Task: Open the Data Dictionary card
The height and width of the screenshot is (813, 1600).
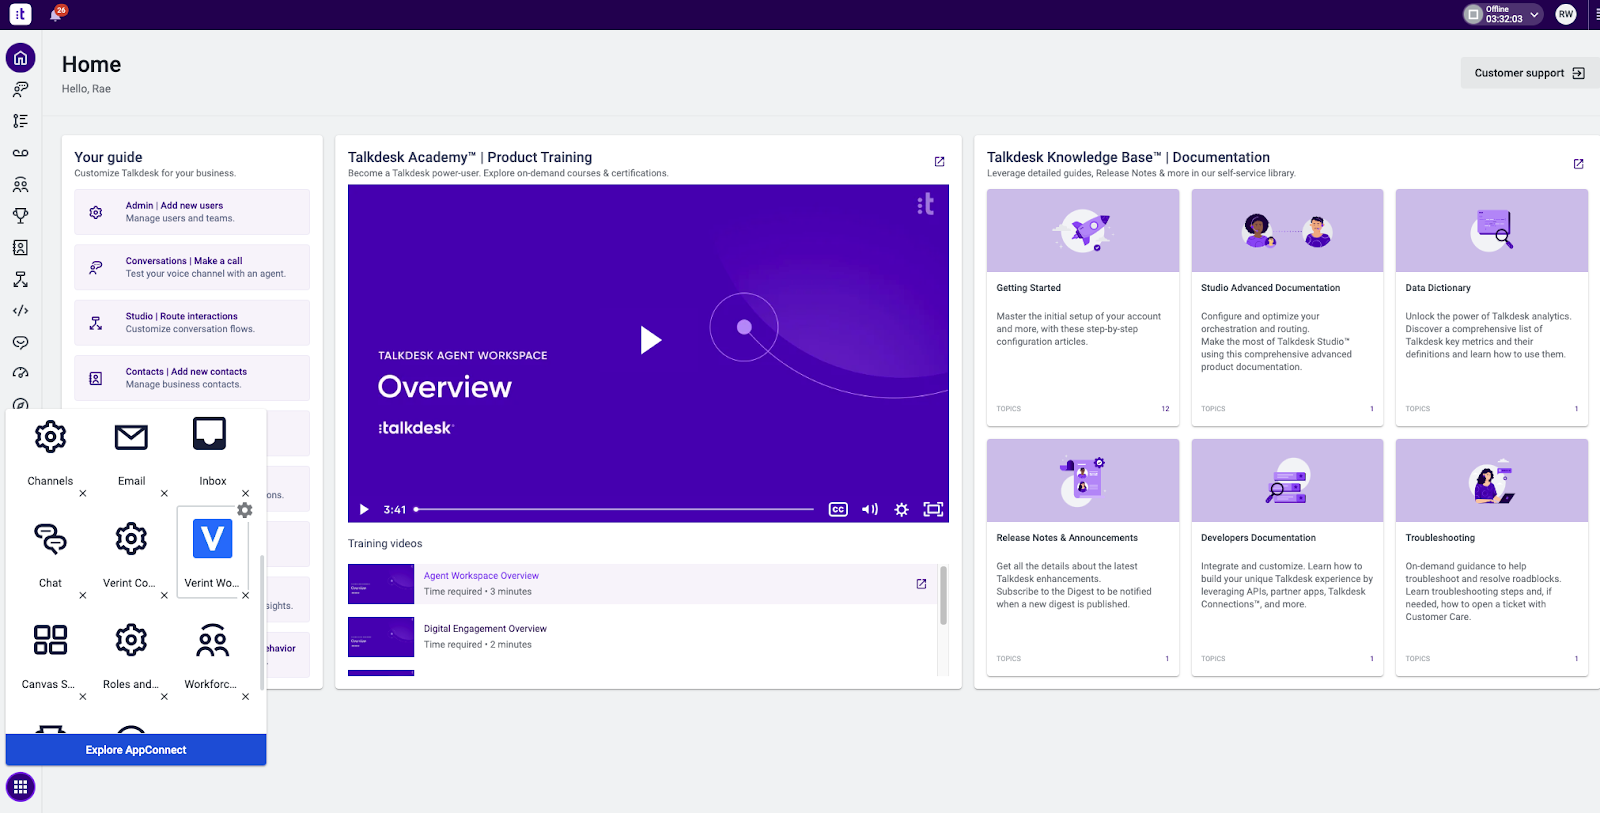Action: click(x=1492, y=308)
